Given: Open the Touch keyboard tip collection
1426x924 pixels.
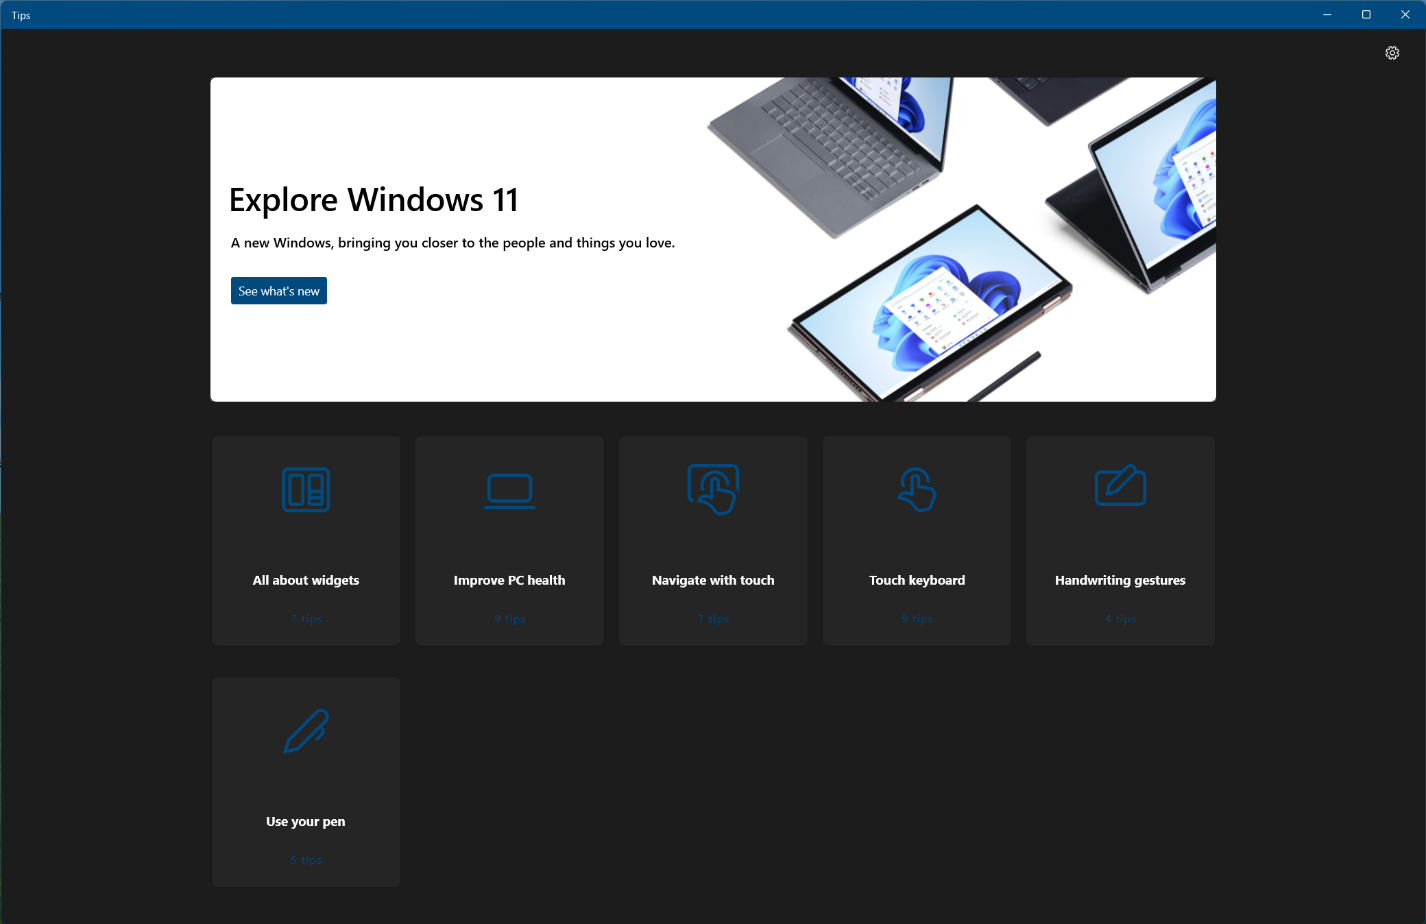Looking at the screenshot, I should tap(916, 540).
